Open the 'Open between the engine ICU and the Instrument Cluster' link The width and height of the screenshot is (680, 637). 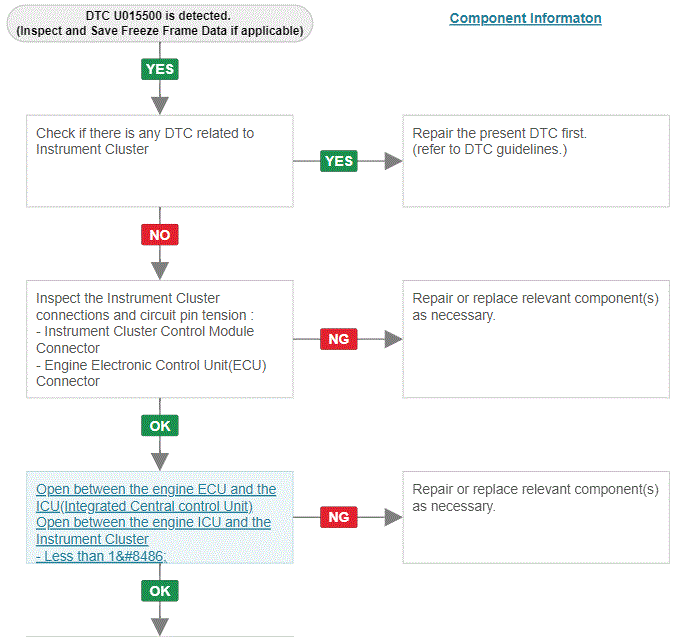coord(154,531)
